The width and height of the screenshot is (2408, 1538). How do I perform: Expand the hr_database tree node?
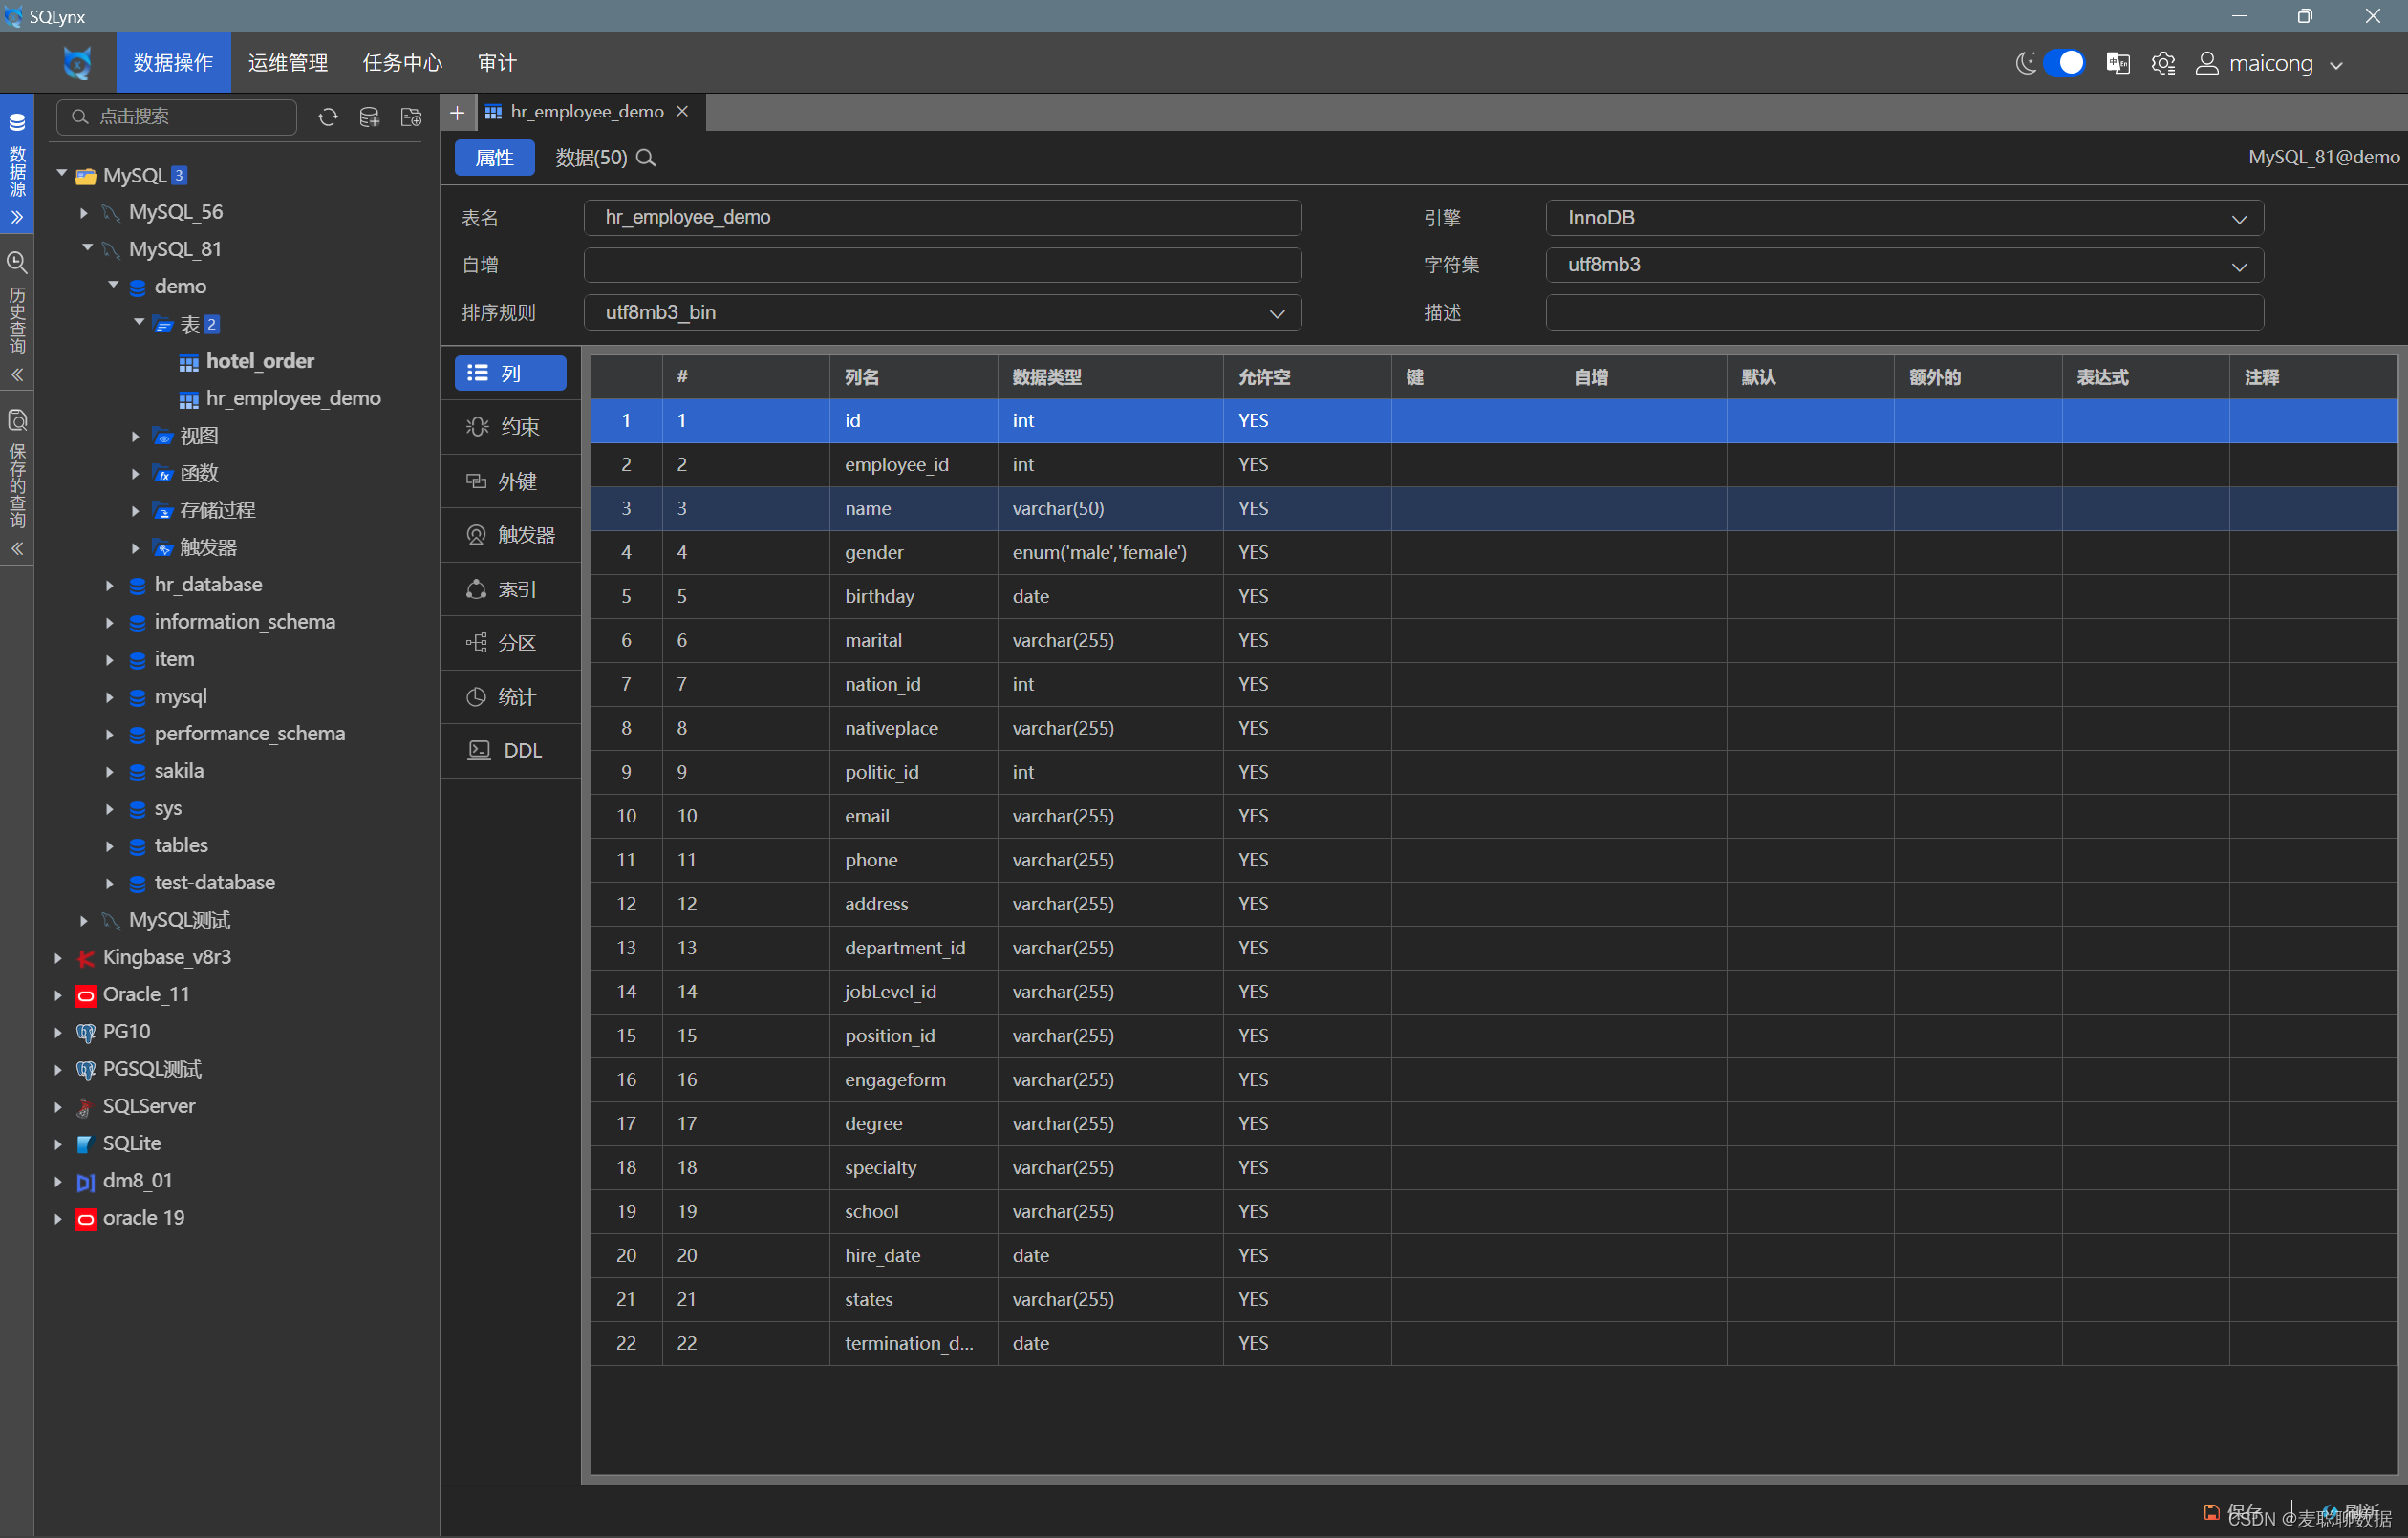click(110, 585)
